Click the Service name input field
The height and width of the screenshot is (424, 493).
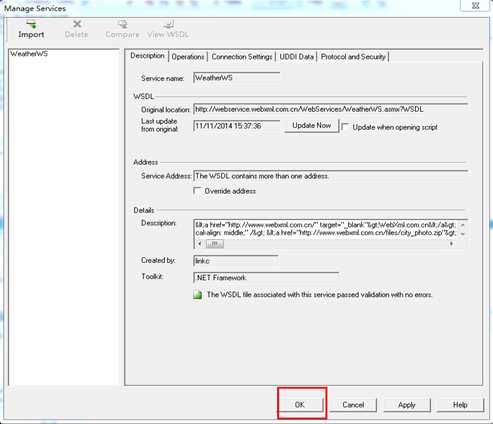point(236,78)
